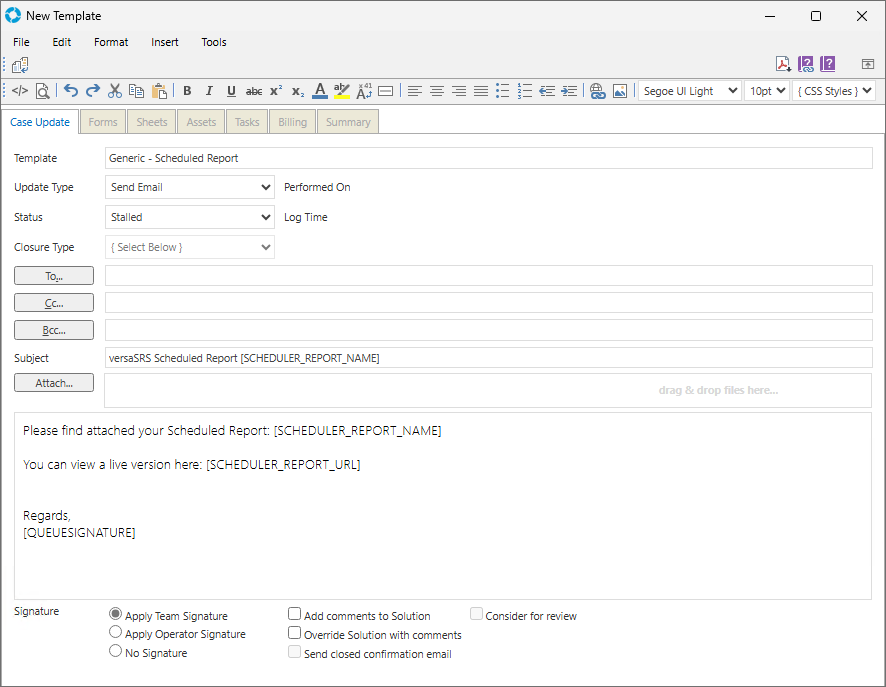The width and height of the screenshot is (886, 687).
Task: Paste from clipboard
Action: 159,91
